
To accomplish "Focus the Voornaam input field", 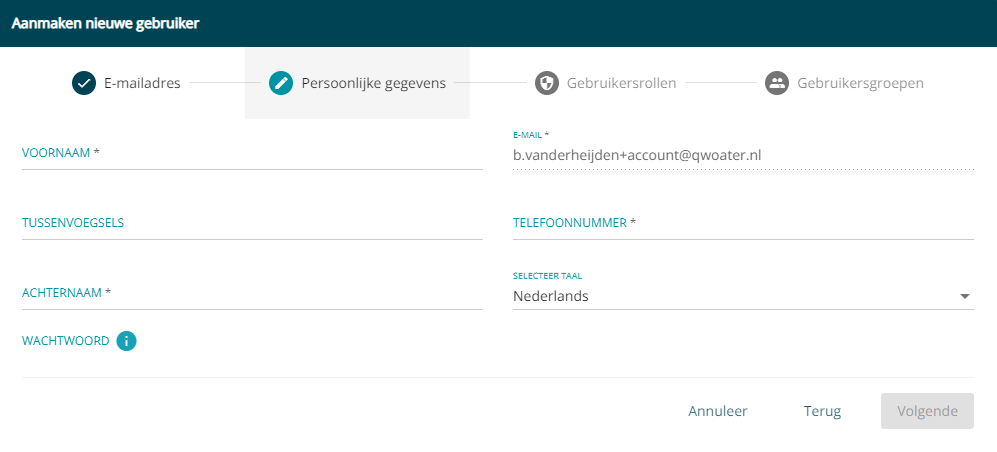I will click(x=252, y=154).
